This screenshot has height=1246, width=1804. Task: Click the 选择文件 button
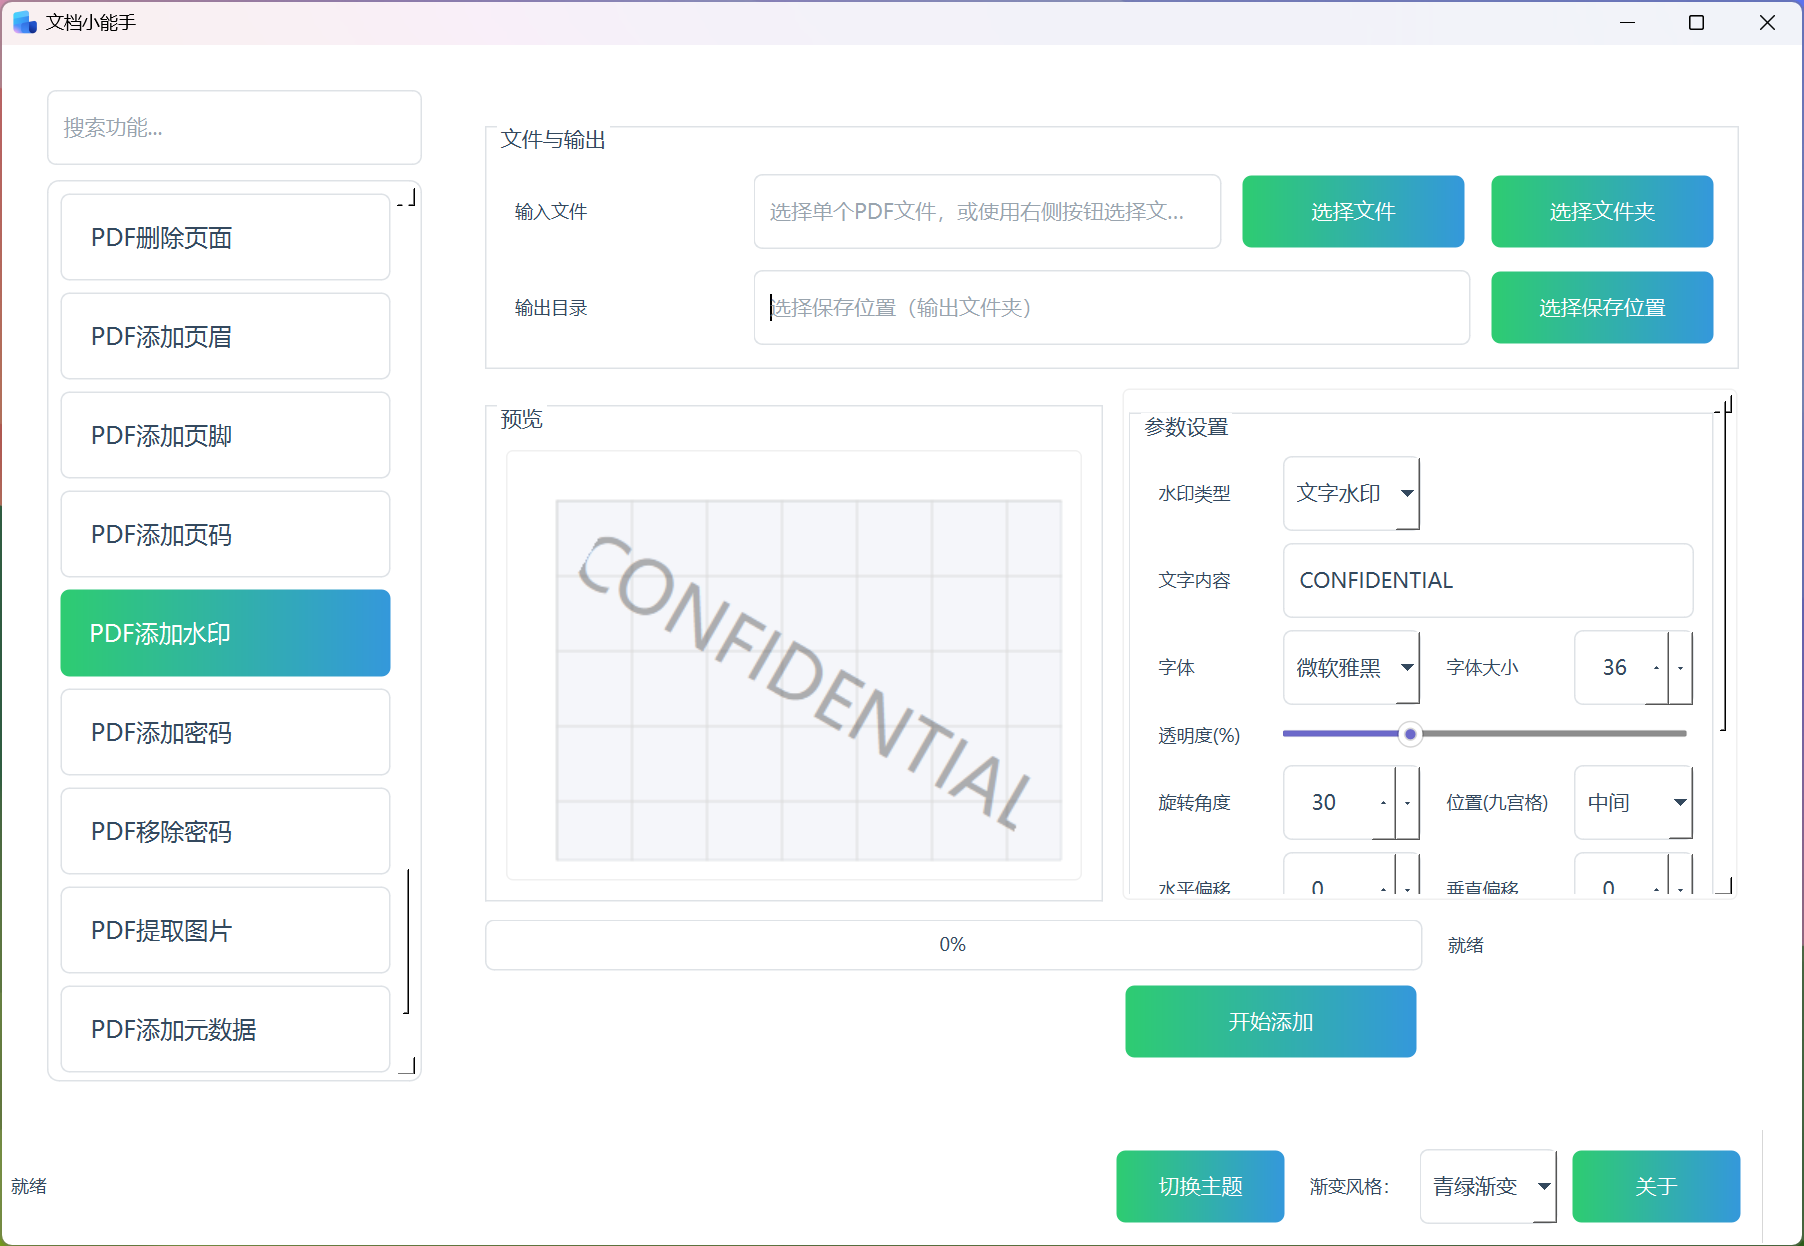pyautogui.click(x=1352, y=212)
